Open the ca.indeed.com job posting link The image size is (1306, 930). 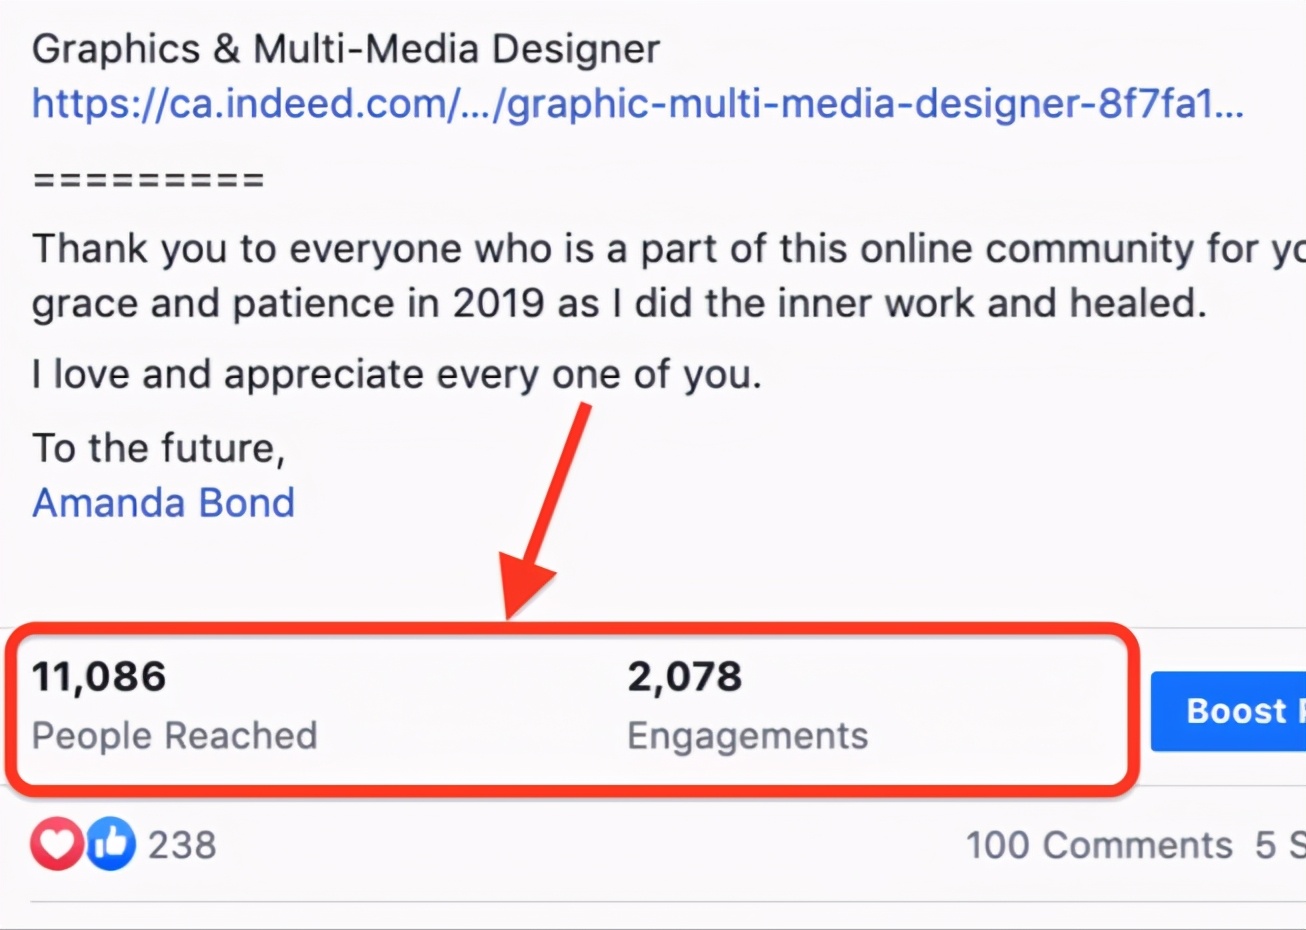pyautogui.click(x=637, y=103)
